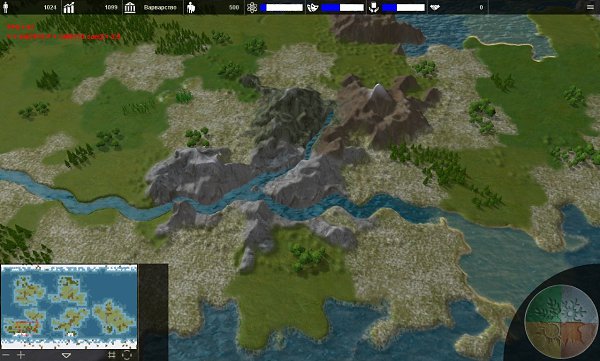Click snow-capped mountain peak on map
The height and width of the screenshot is (361, 600).
pyautogui.click(x=378, y=91)
